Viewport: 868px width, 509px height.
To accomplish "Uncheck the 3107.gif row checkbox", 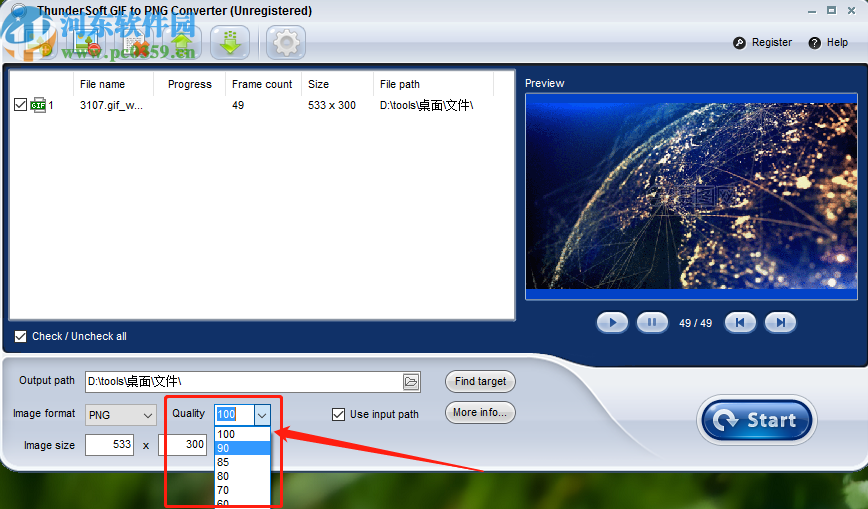I will (x=20, y=105).
